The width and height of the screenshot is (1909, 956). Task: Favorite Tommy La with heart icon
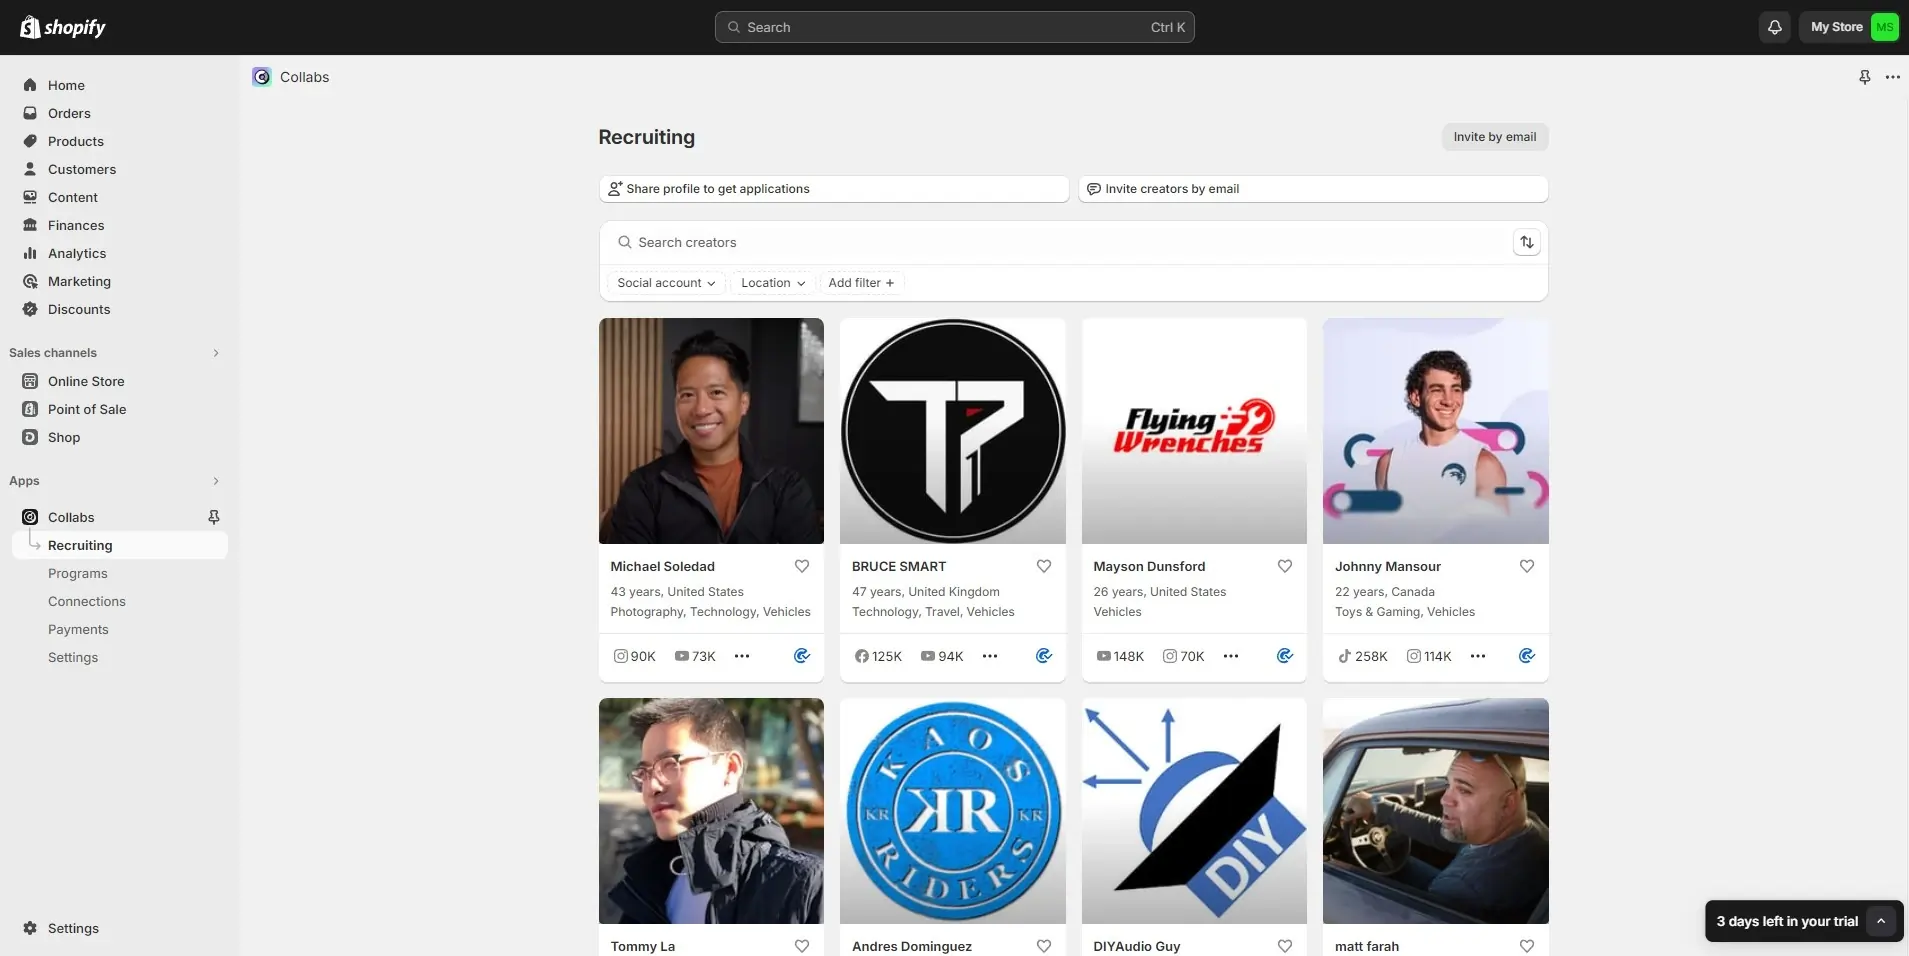tap(802, 946)
